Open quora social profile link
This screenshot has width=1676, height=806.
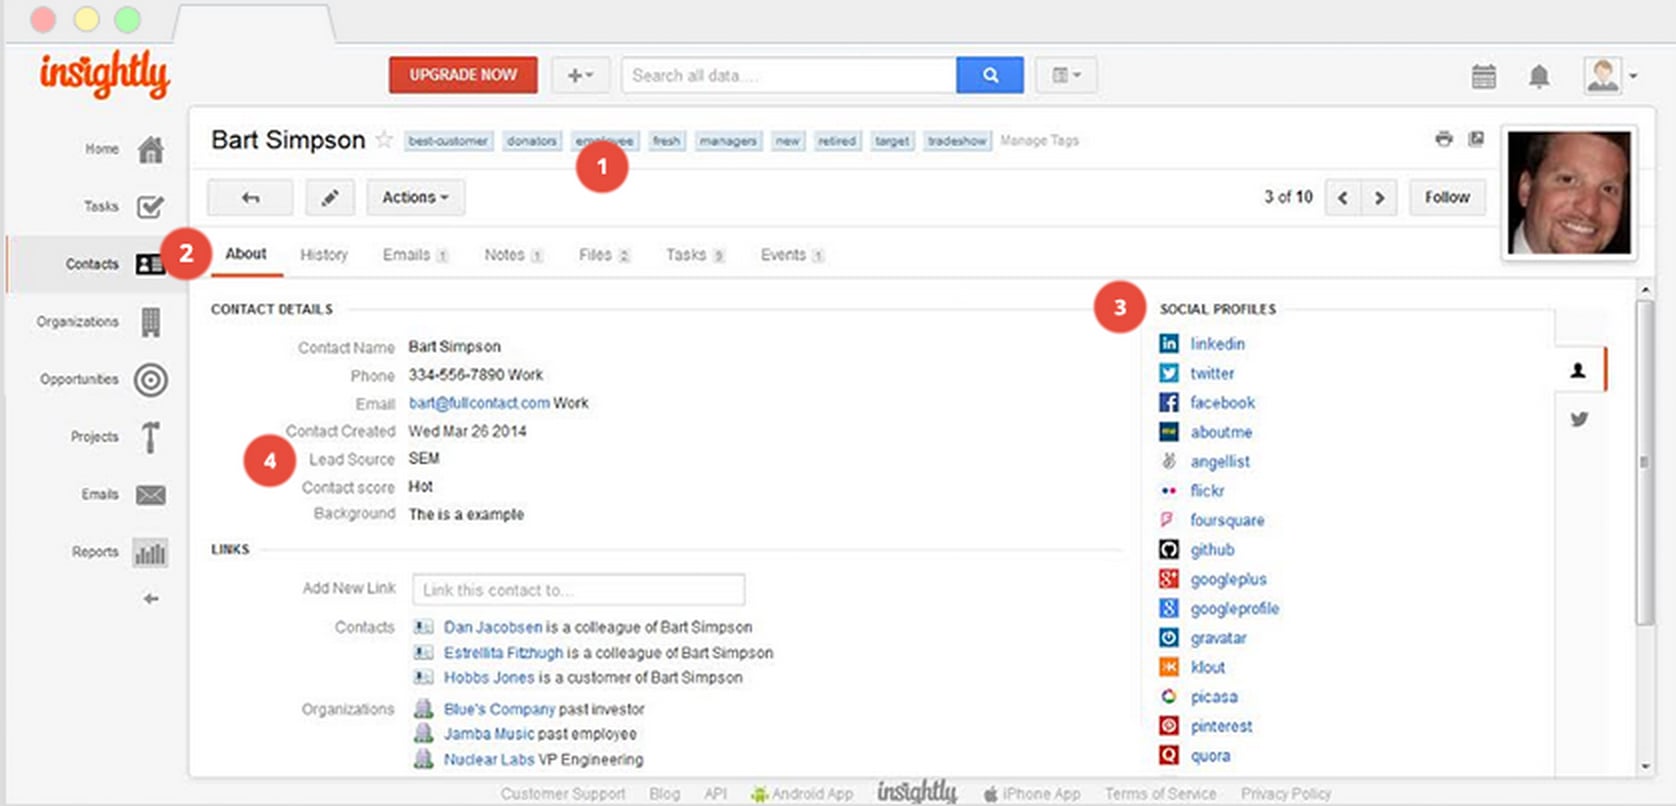coord(1210,756)
